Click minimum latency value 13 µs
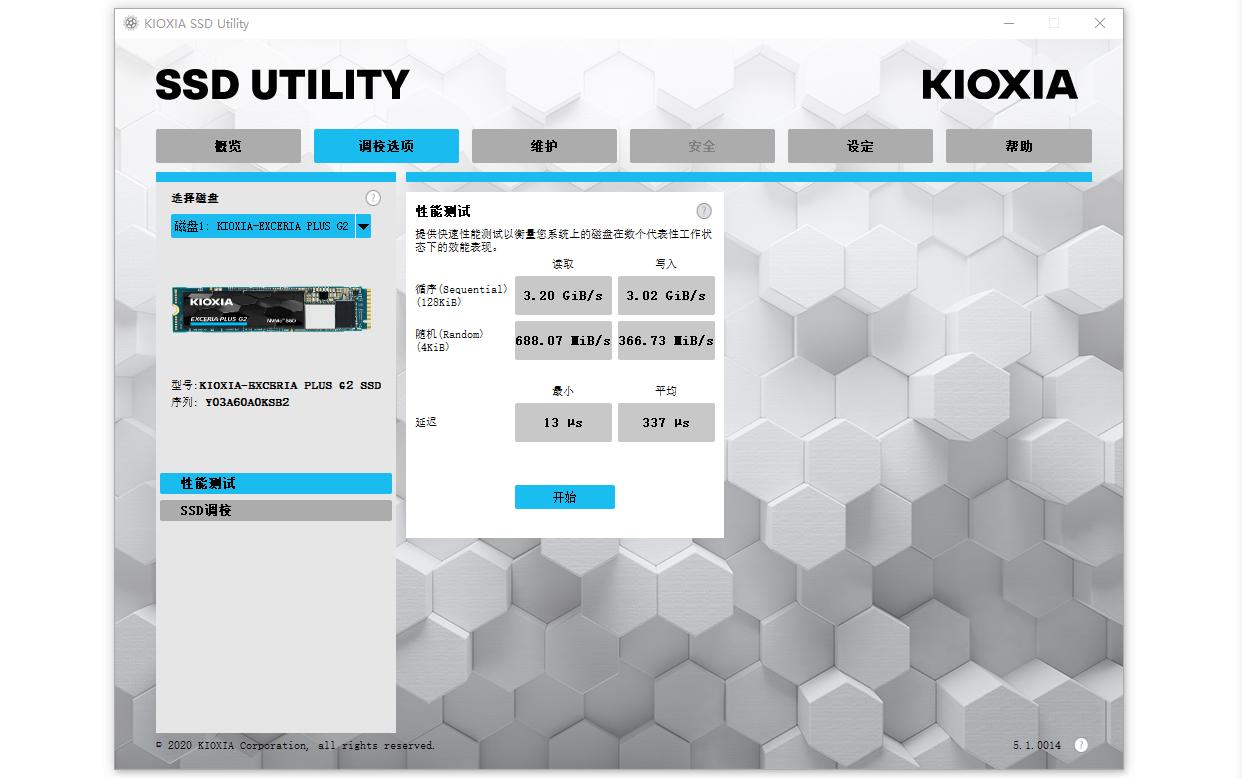 click(563, 422)
